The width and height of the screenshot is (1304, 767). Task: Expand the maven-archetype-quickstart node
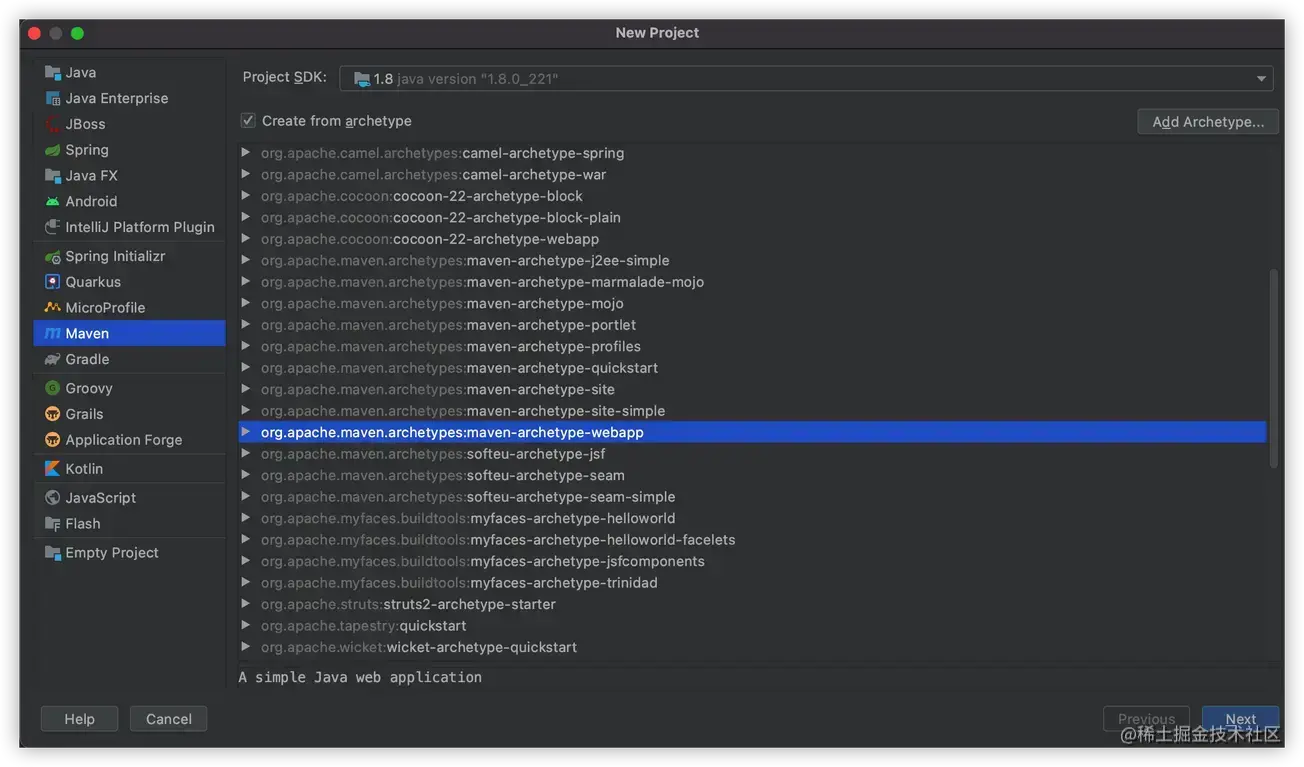click(x=246, y=368)
